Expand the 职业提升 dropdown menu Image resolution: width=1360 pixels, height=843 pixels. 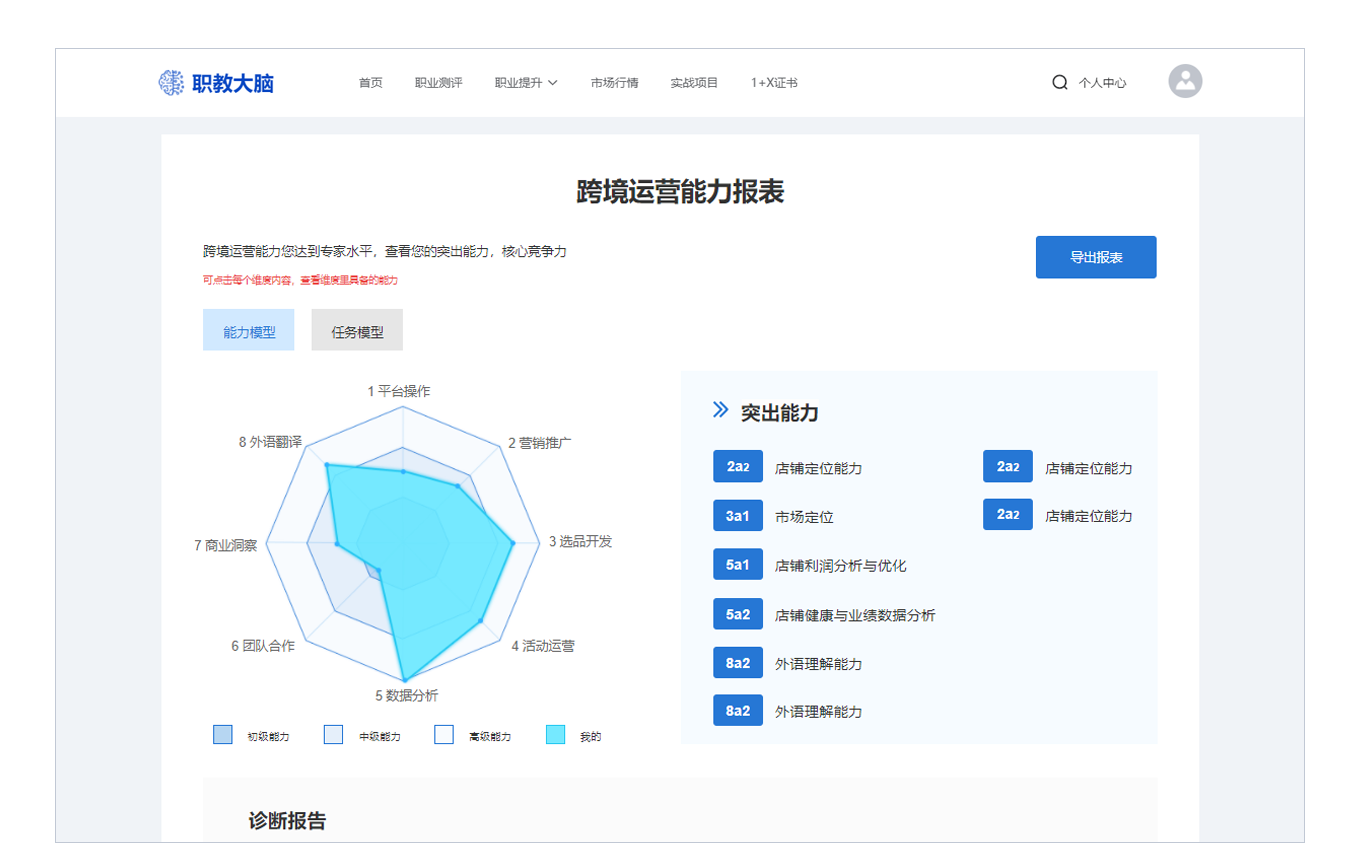tap(526, 83)
